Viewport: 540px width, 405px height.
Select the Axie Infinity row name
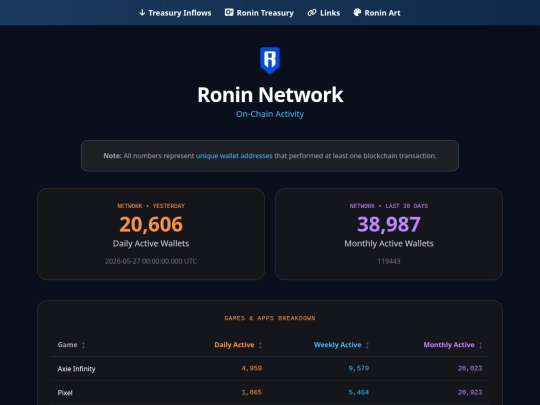pyautogui.click(x=76, y=369)
